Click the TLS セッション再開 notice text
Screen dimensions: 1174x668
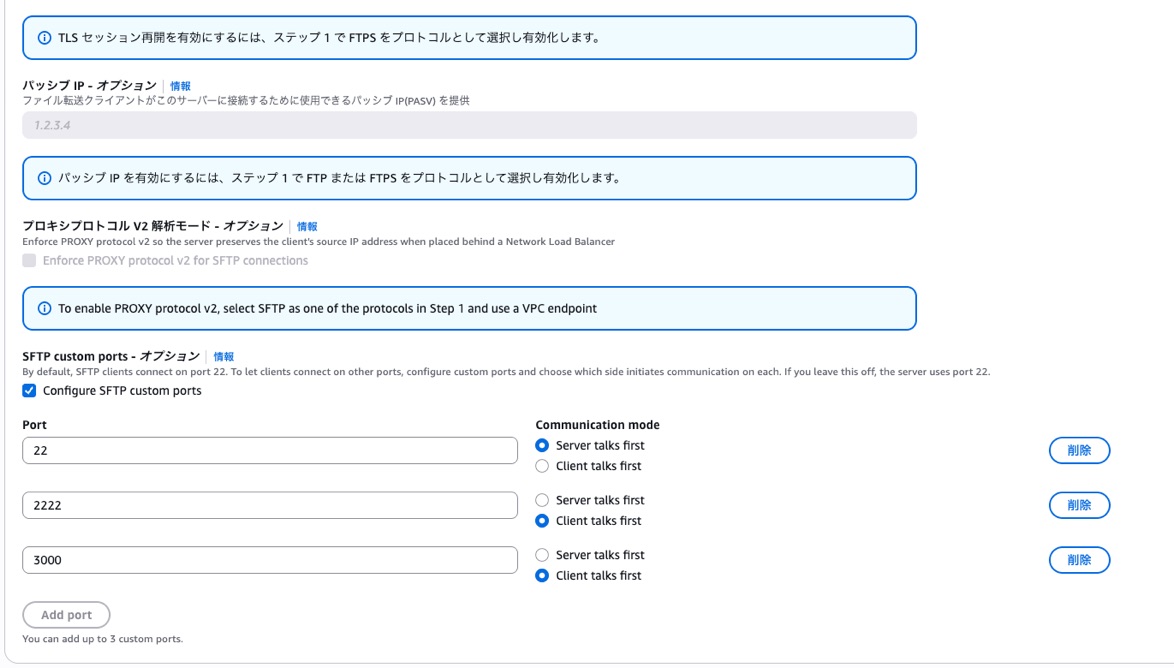(330, 37)
